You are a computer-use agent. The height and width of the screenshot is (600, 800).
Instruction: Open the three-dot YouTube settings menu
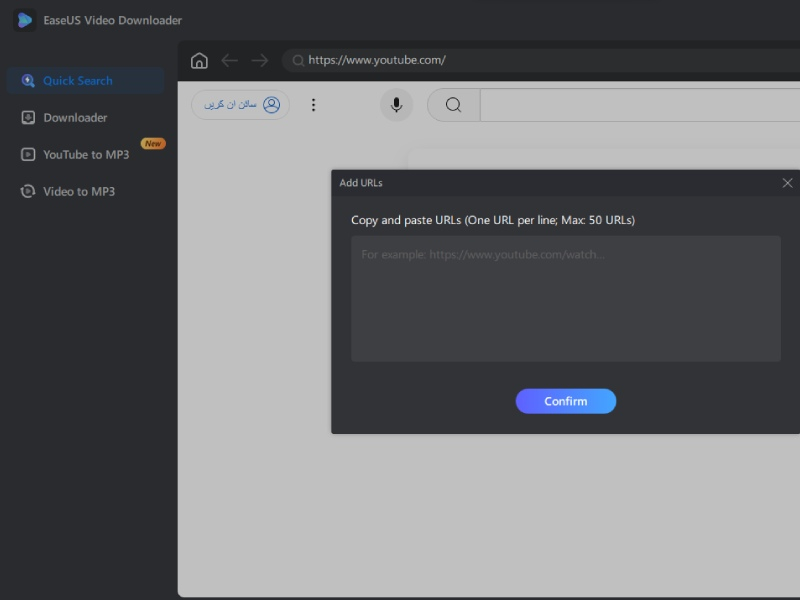[x=313, y=105]
